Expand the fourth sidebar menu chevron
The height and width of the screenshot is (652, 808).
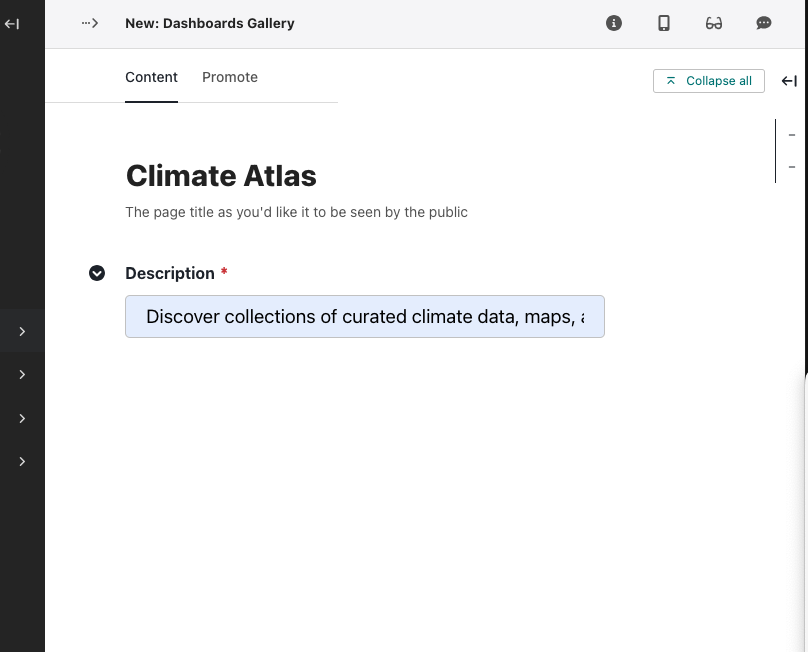[x=22, y=462]
